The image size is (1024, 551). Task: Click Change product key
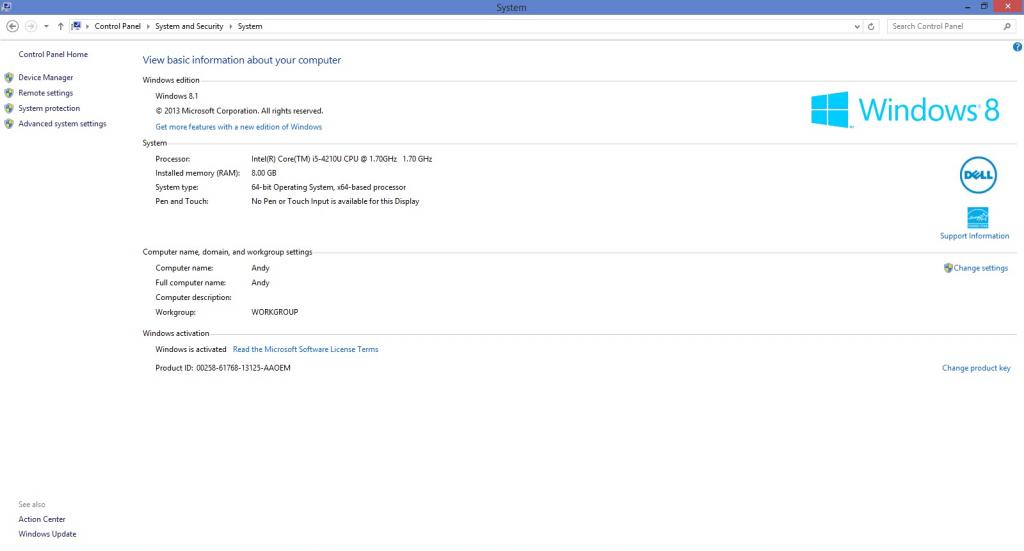pyautogui.click(x=976, y=368)
